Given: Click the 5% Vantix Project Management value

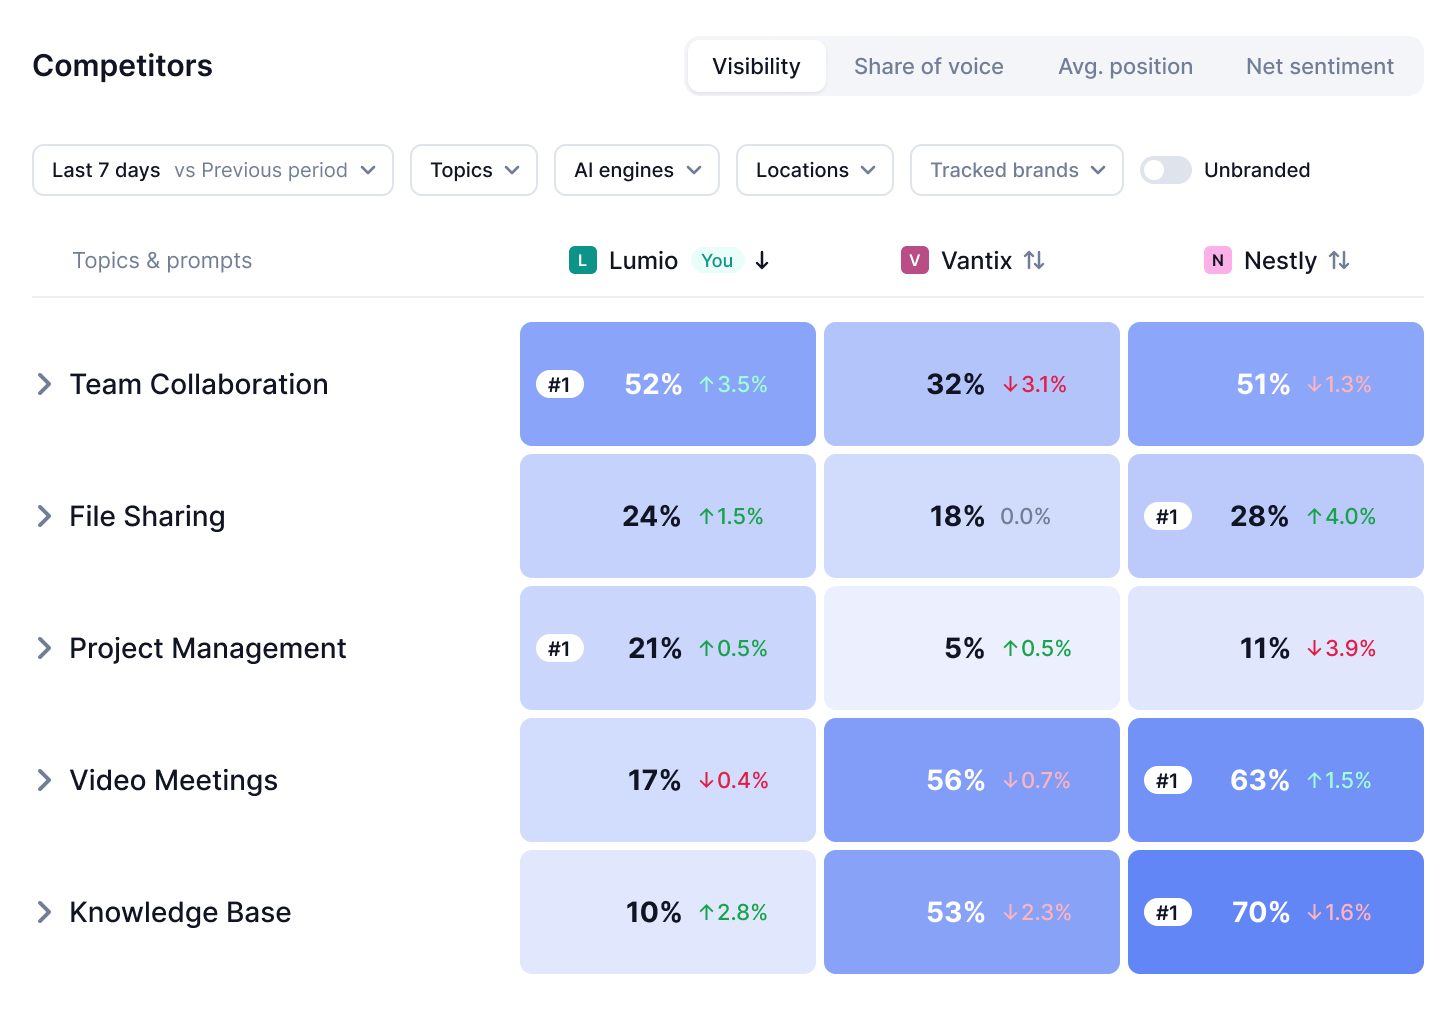Looking at the screenshot, I should [x=965, y=648].
